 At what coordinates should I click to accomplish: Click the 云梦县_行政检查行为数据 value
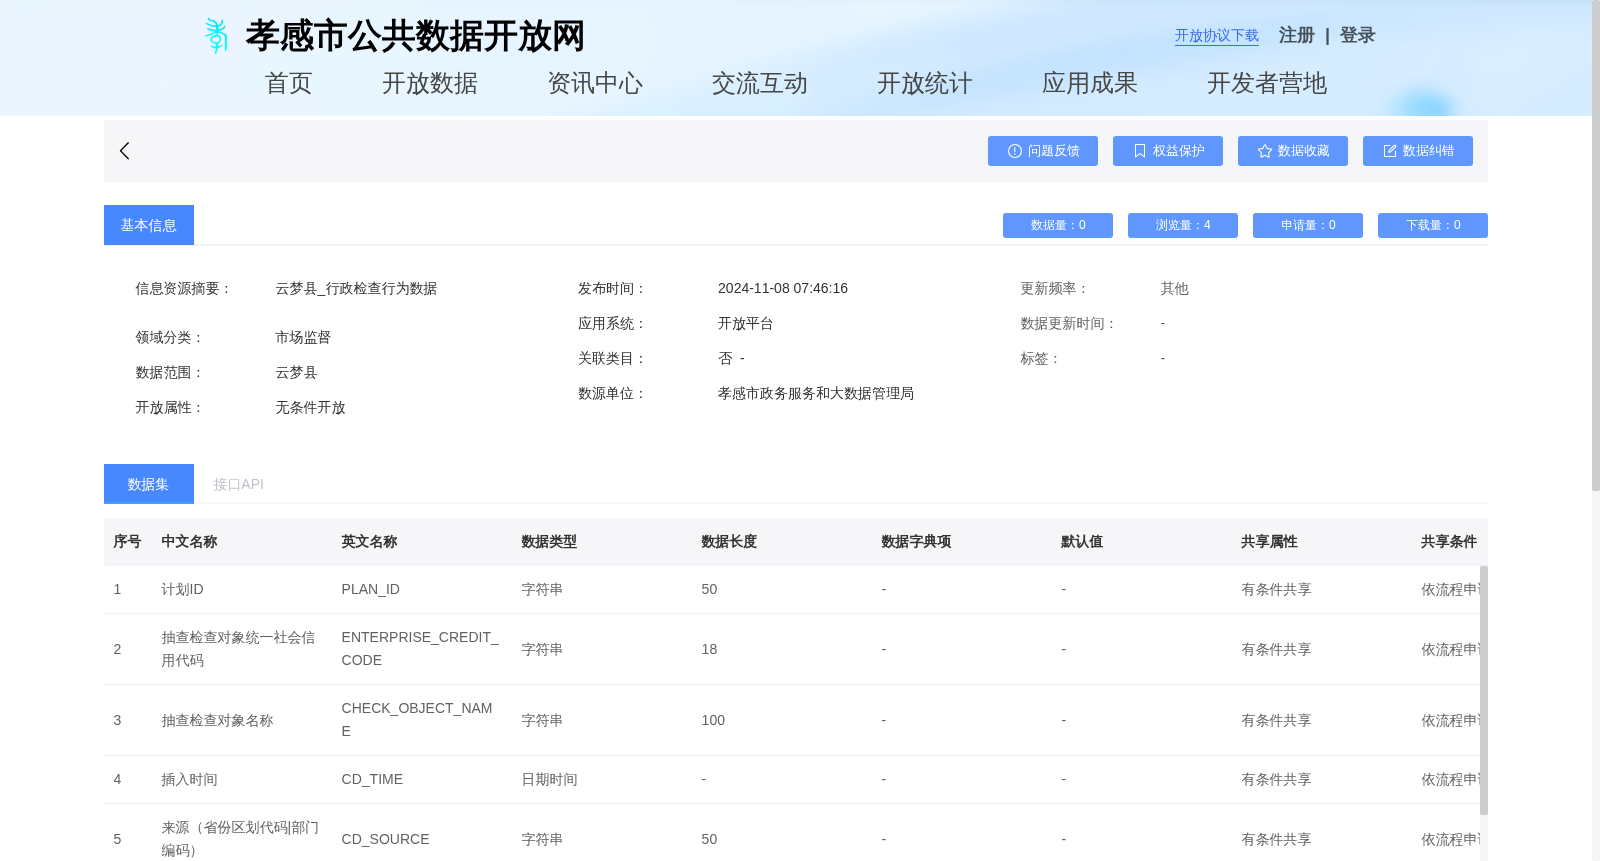(x=356, y=288)
